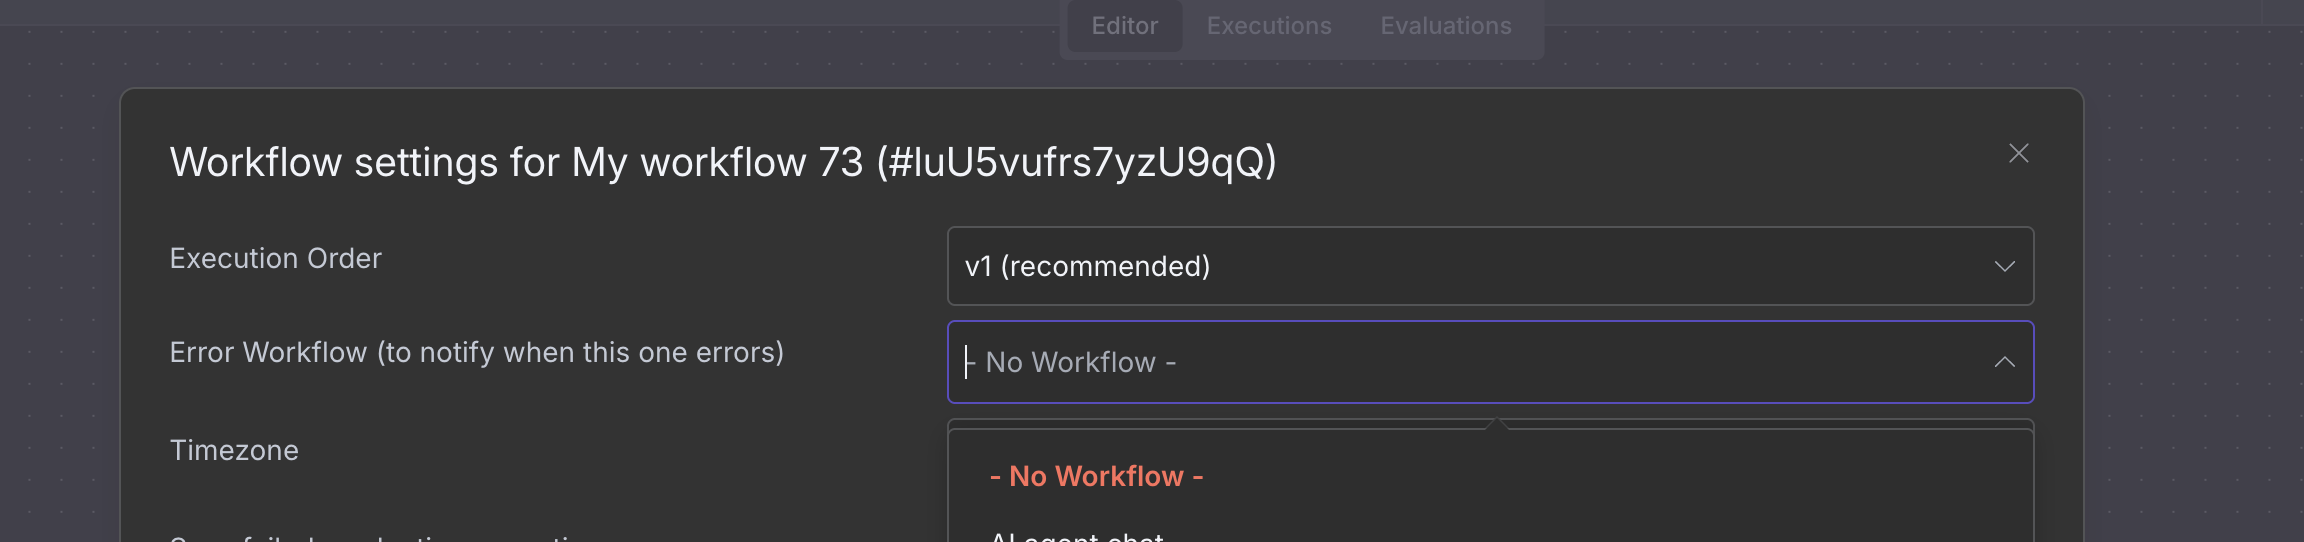
Task: Close the Workflow settings dialog
Action: click(2018, 153)
